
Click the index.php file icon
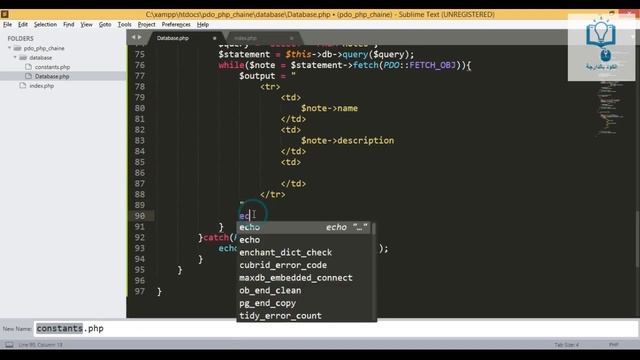click(x=23, y=85)
